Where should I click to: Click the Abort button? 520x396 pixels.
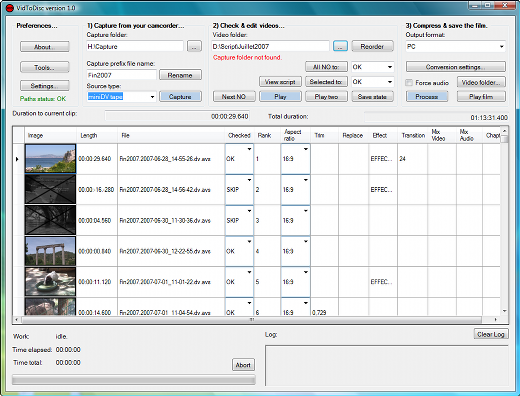pos(243,365)
